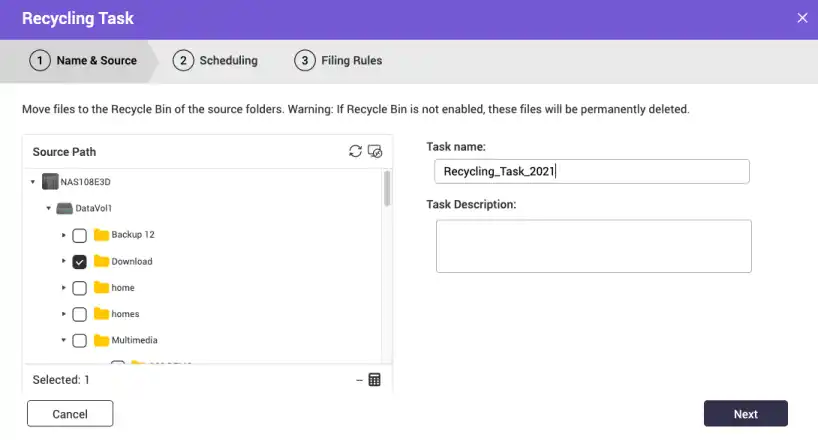818x440 pixels.
Task: Go to the Scheduling step
Action: (215, 60)
